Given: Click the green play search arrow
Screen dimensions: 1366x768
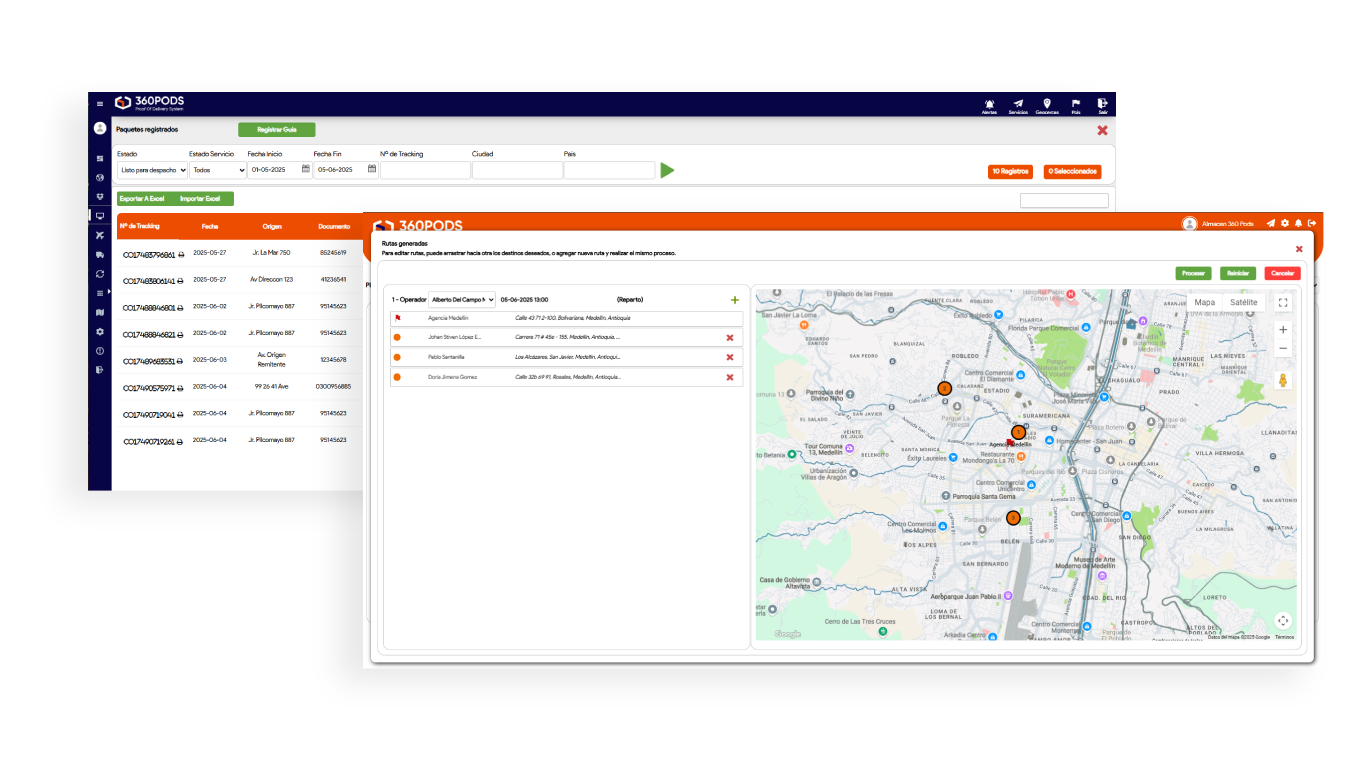Looking at the screenshot, I should tap(667, 171).
